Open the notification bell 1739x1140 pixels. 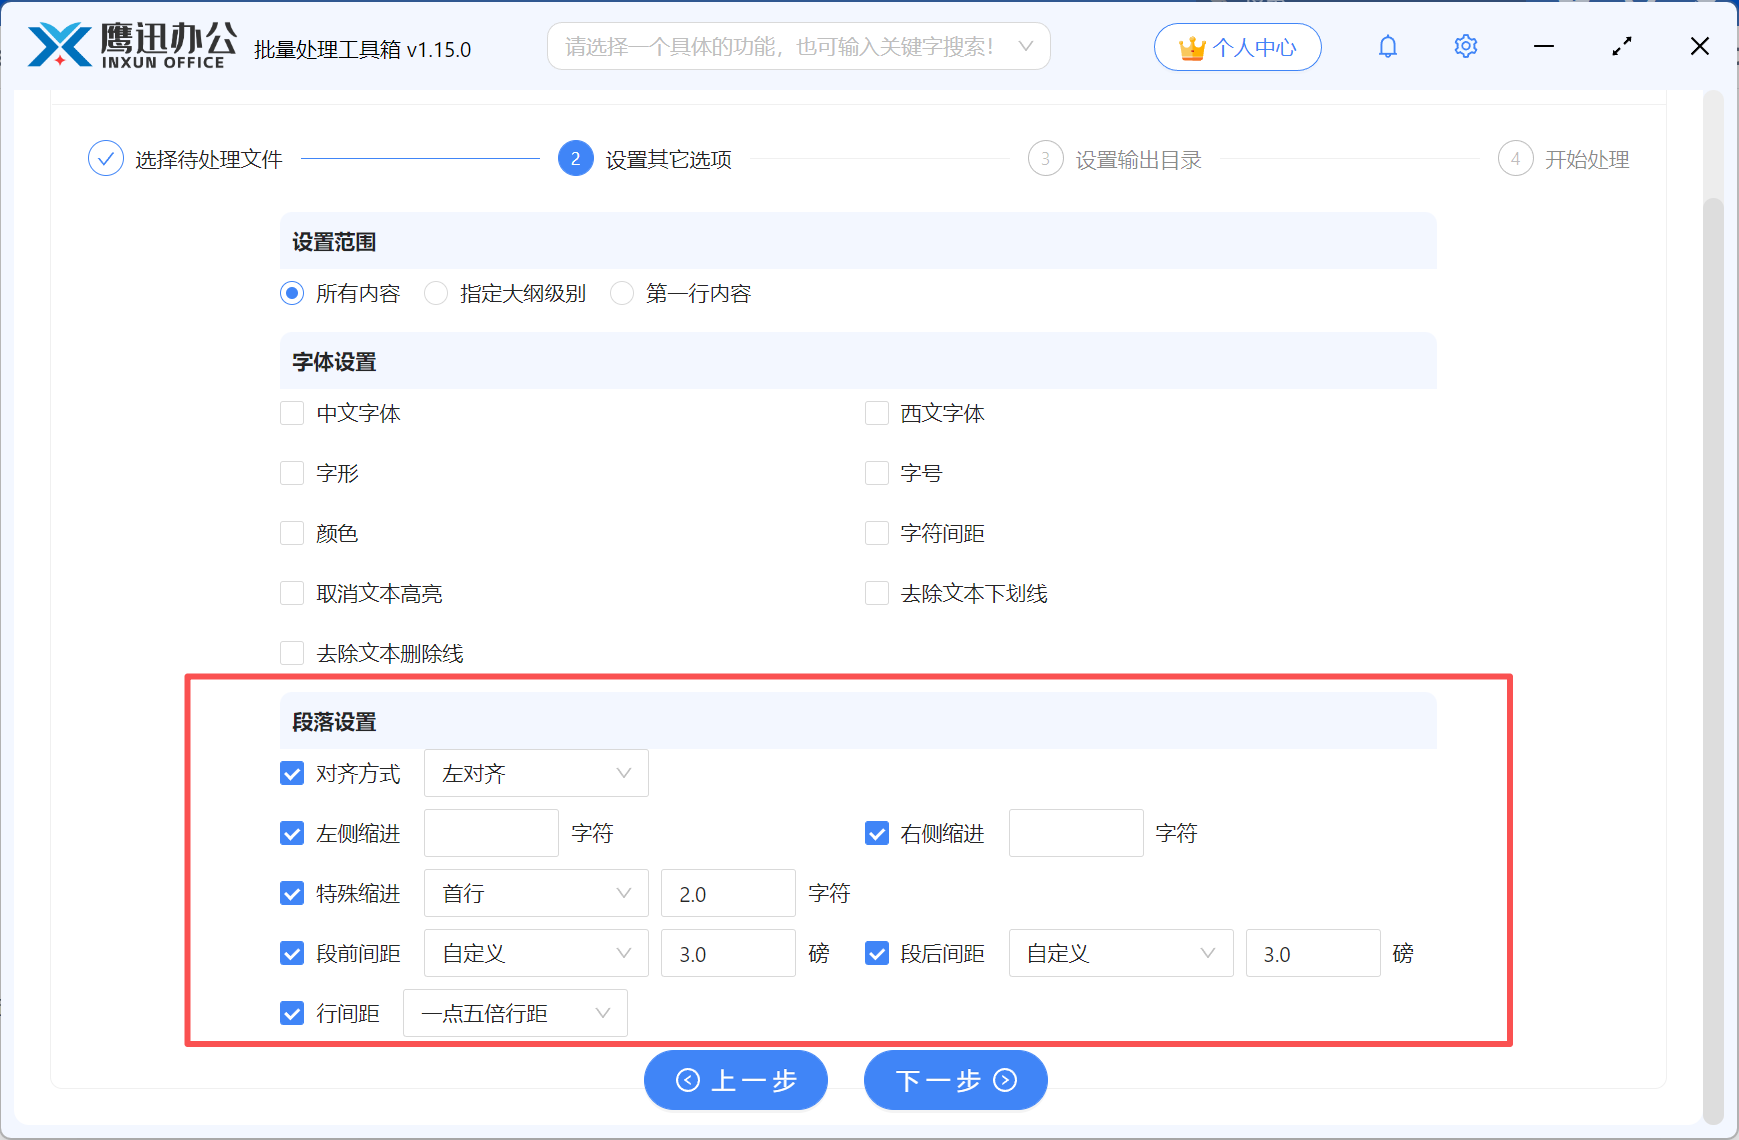(x=1387, y=46)
